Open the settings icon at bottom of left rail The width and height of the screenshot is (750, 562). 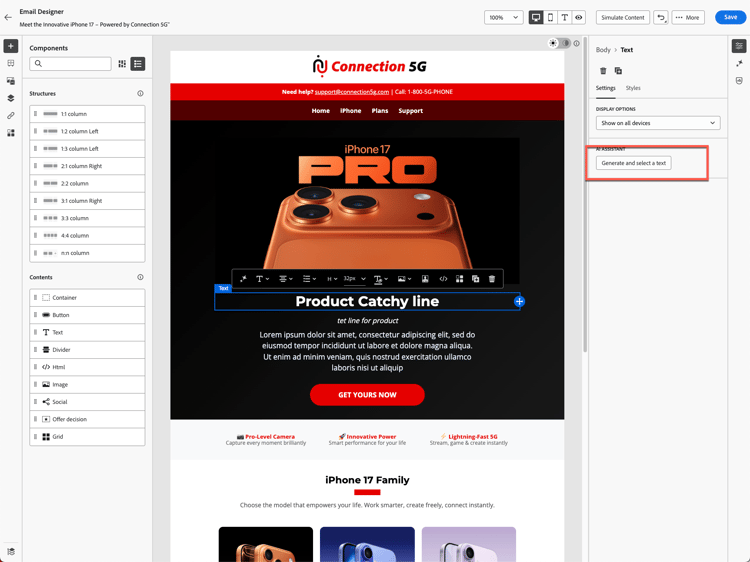(x=11, y=551)
